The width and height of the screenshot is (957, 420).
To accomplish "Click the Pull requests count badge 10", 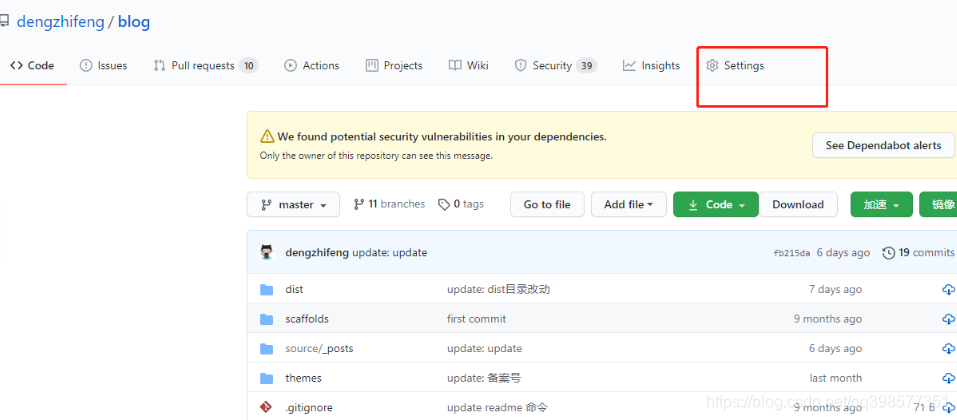I will (x=248, y=65).
